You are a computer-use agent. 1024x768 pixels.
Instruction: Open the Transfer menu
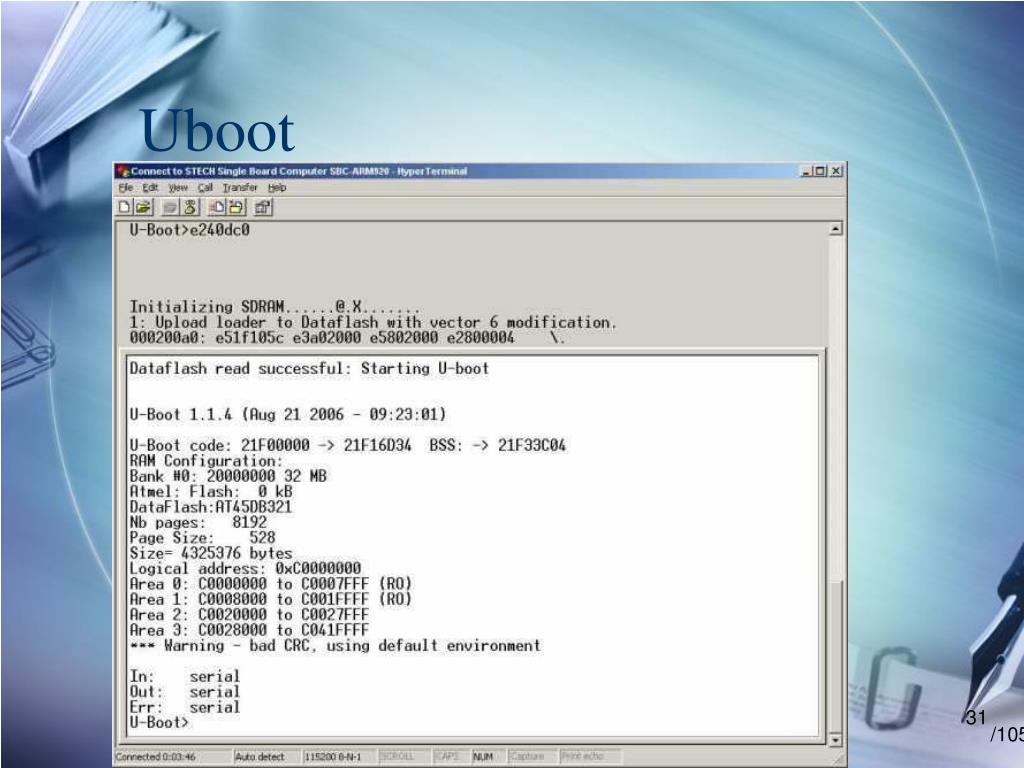pyautogui.click(x=240, y=187)
